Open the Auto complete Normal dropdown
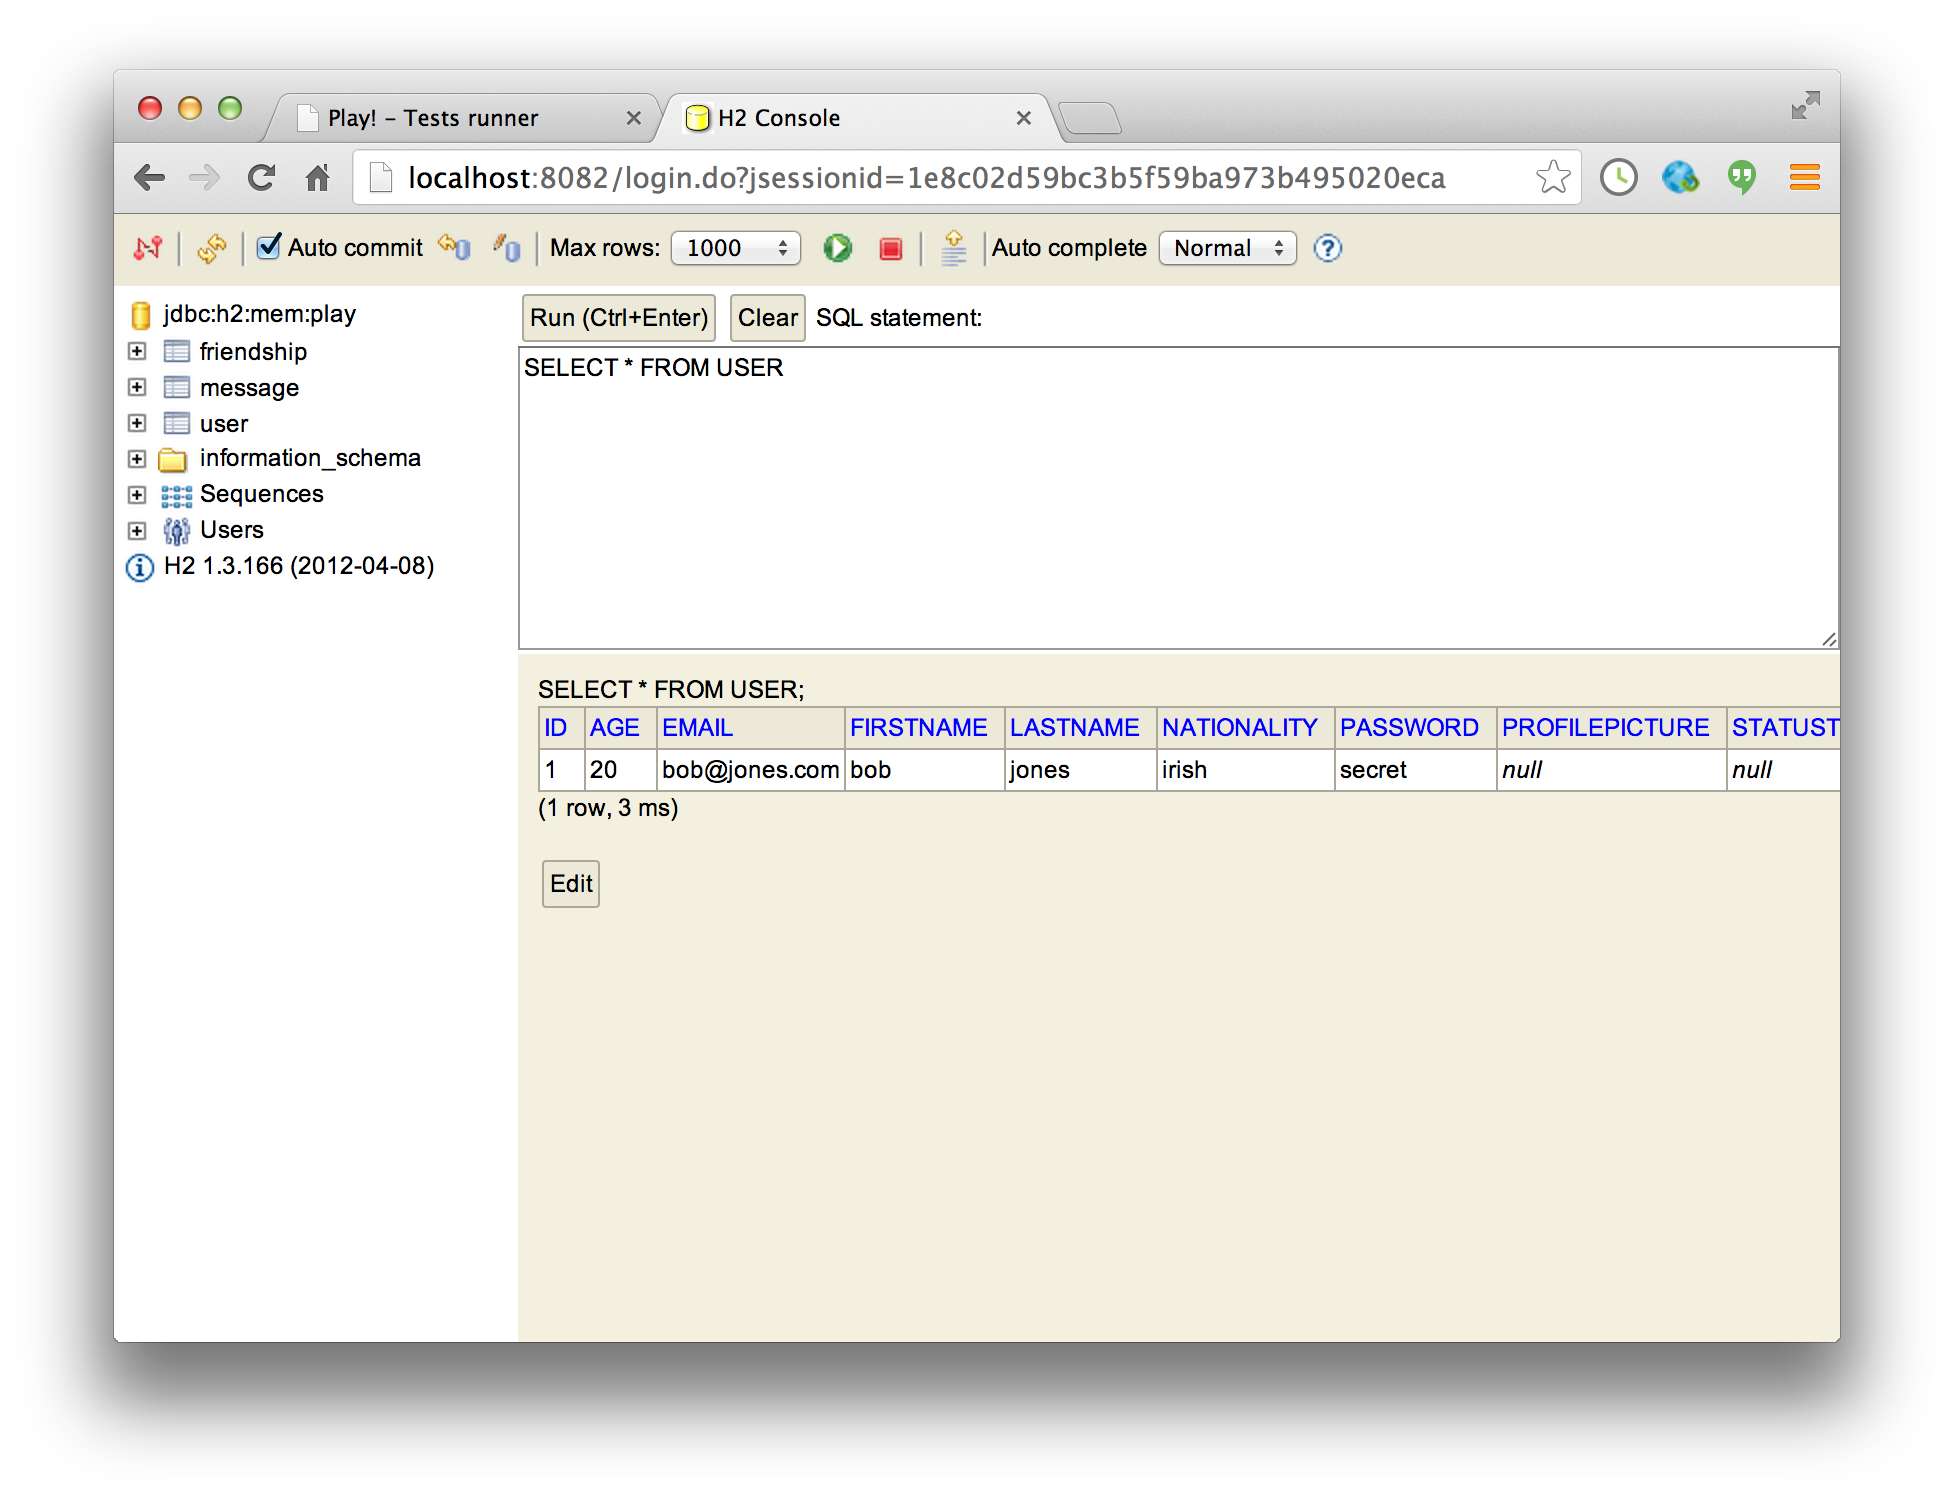The image size is (1954, 1500). (x=1227, y=248)
